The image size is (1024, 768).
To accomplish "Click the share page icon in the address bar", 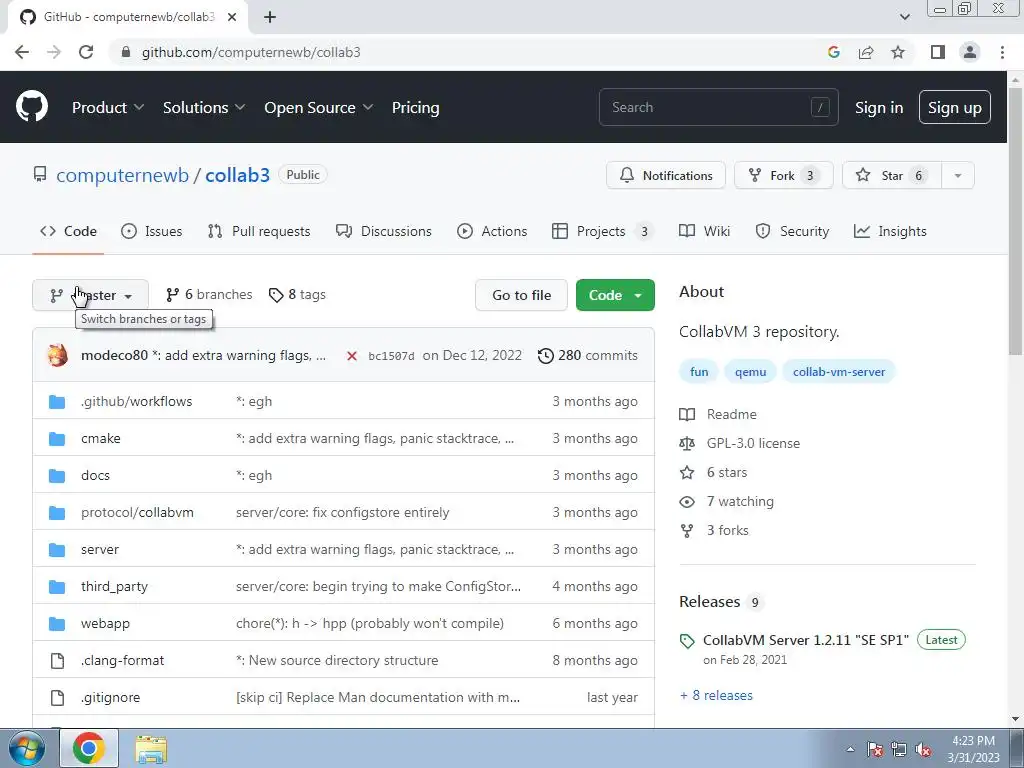I will tap(866, 52).
